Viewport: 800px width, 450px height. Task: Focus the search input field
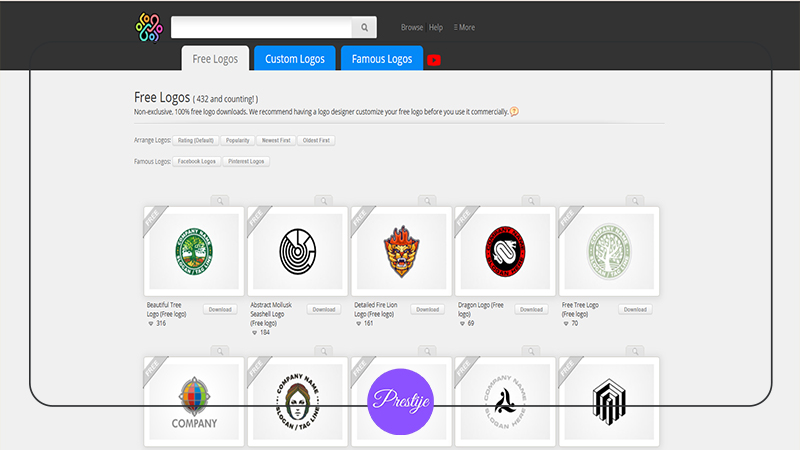[x=261, y=28]
